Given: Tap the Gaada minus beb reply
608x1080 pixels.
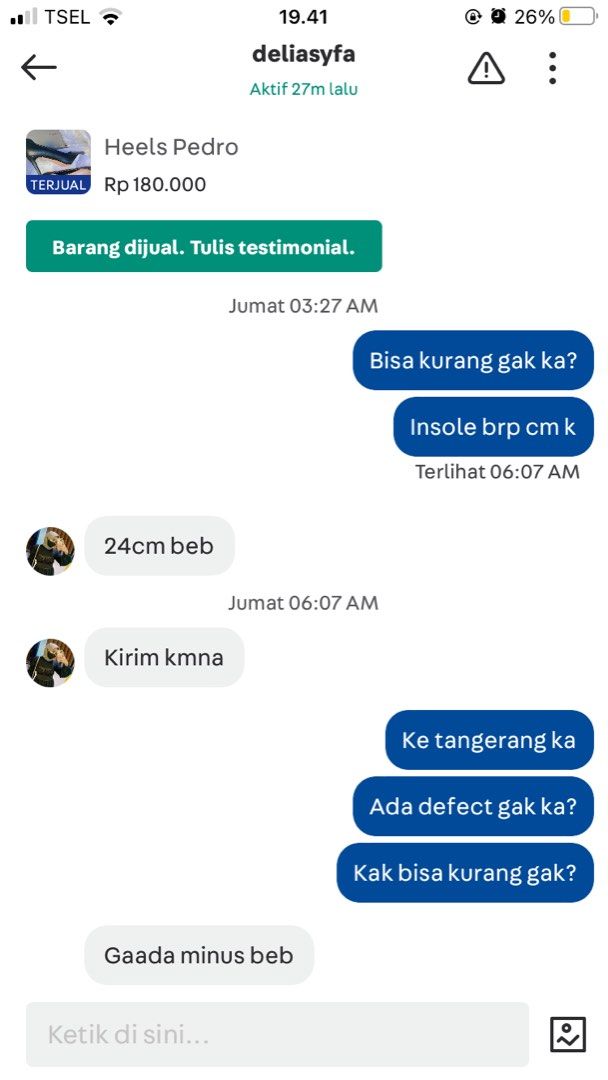Looking at the screenshot, I should 199,955.
